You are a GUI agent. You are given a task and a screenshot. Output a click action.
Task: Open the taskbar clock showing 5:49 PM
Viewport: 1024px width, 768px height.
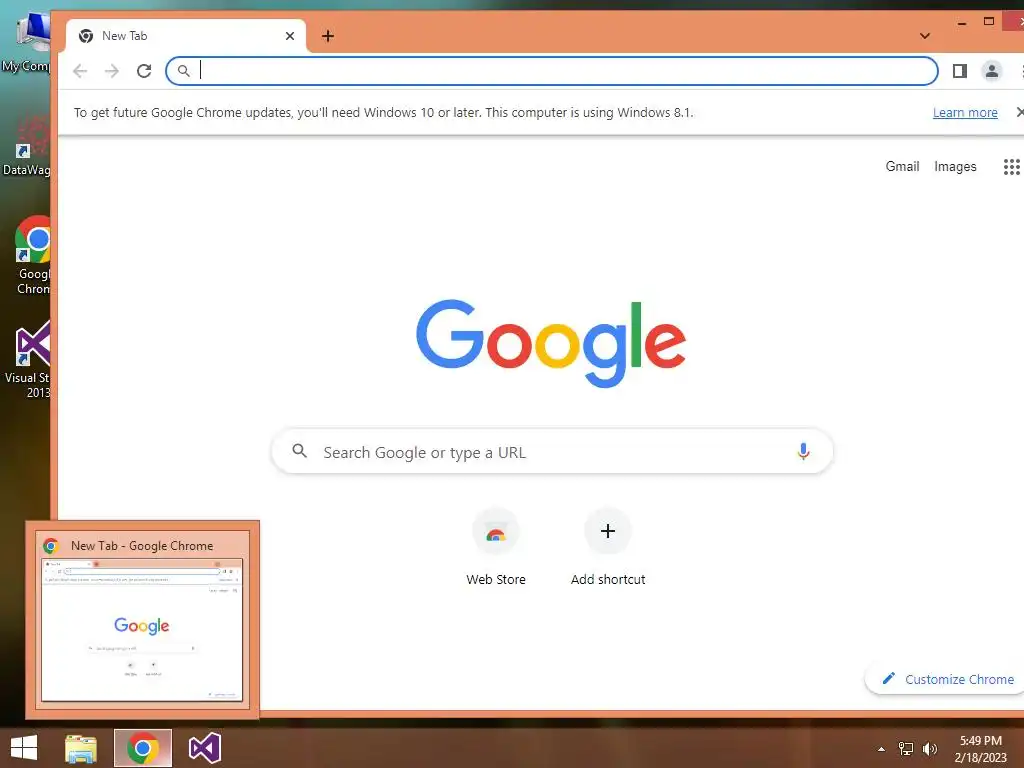(x=980, y=749)
